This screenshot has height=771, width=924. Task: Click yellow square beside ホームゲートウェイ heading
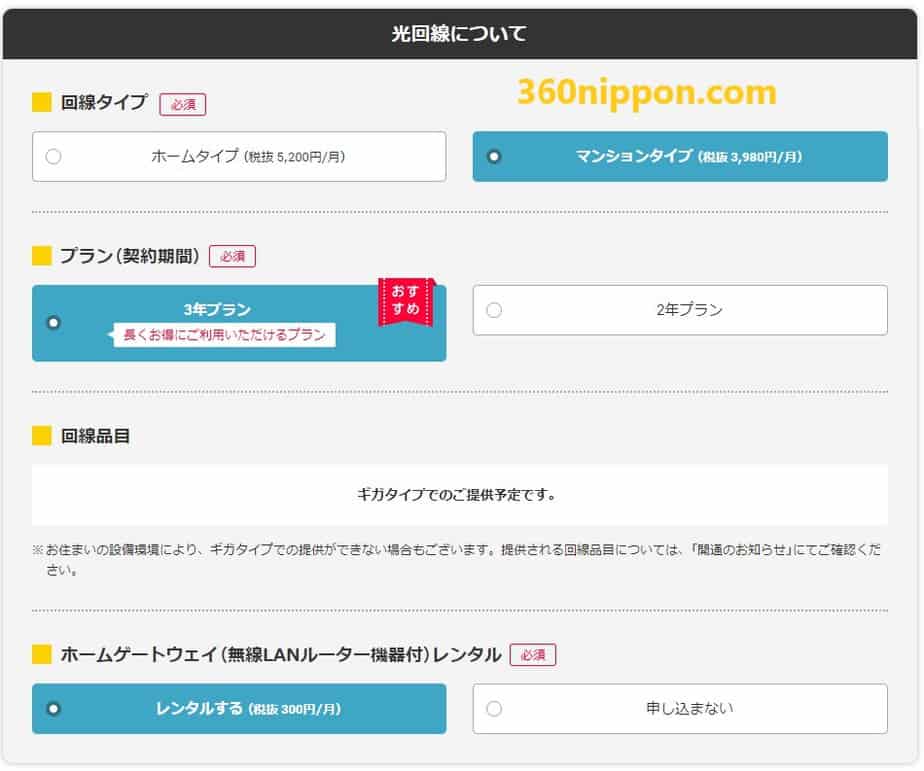pyautogui.click(x=41, y=655)
